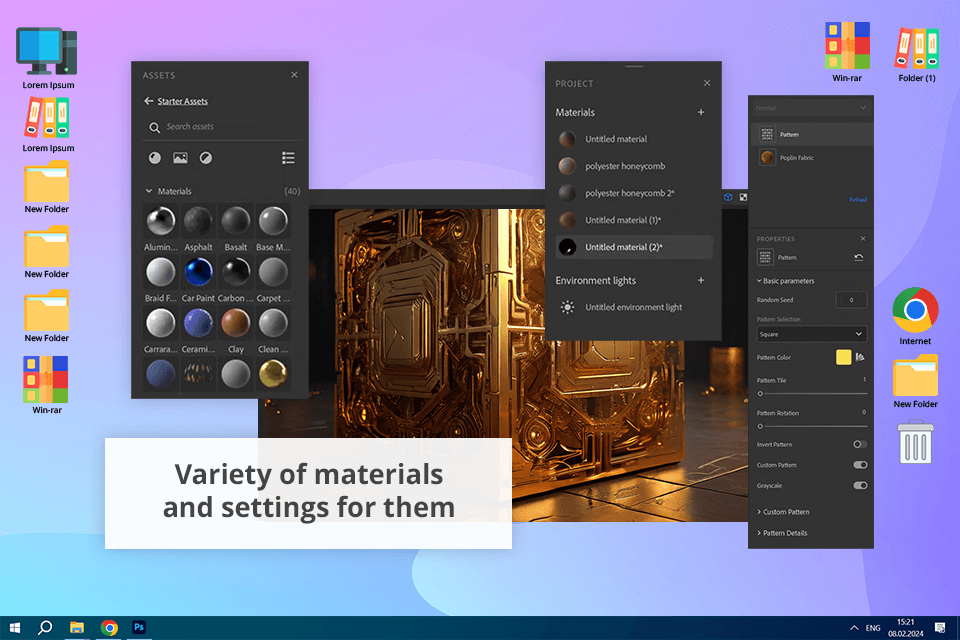Open the notification center icon
The image size is (960, 640).
click(x=940, y=627)
